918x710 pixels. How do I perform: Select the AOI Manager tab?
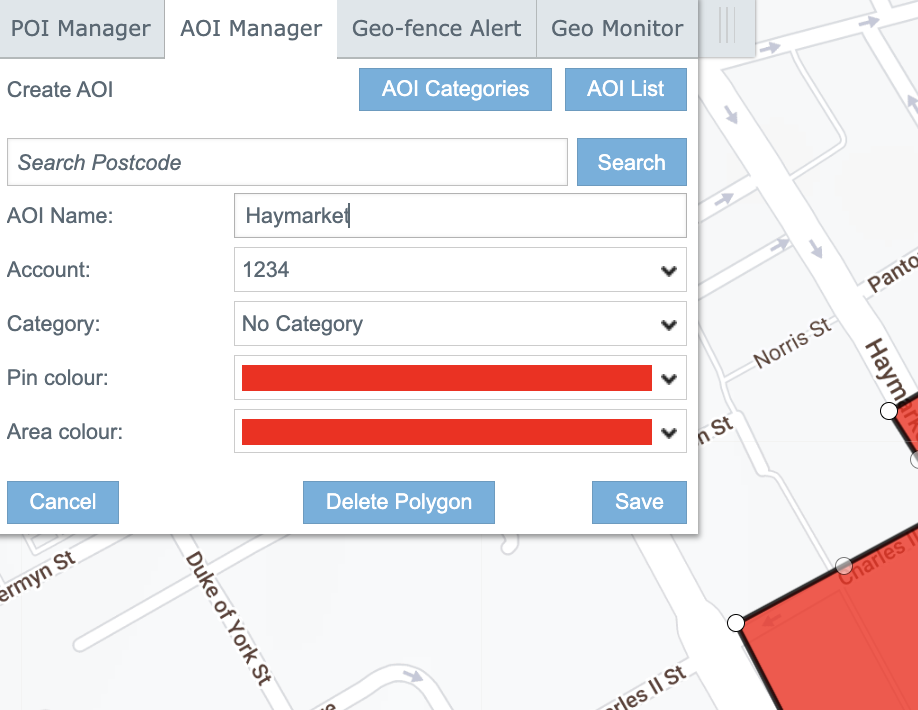[x=251, y=28]
